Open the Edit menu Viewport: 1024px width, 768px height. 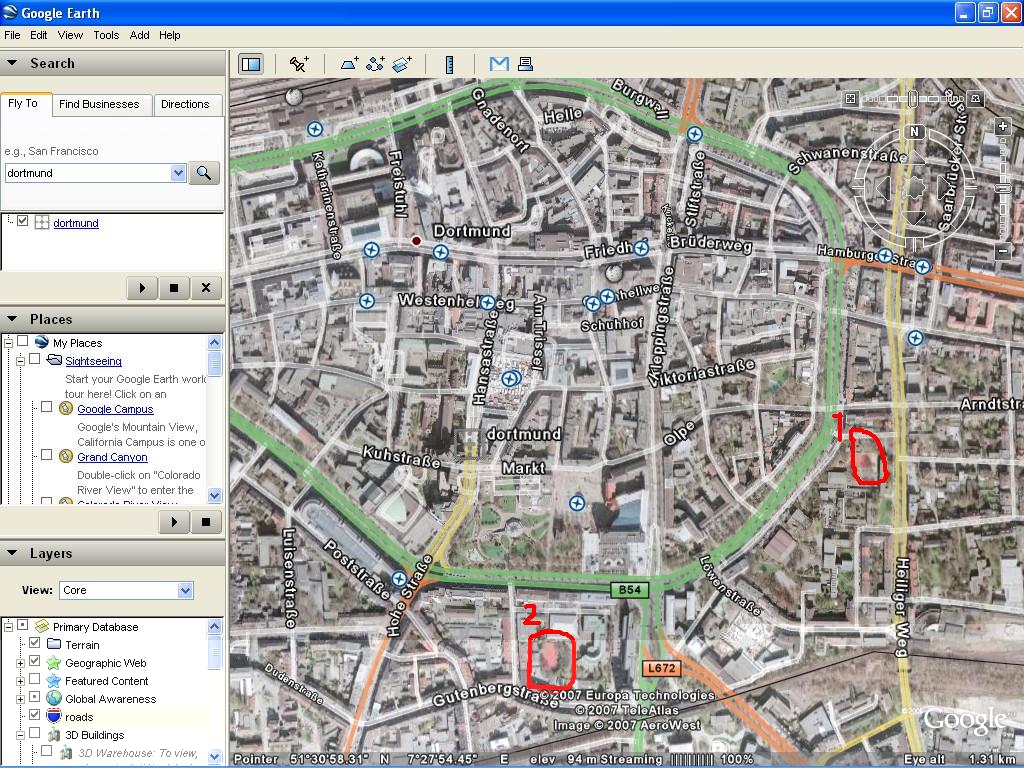click(39, 35)
